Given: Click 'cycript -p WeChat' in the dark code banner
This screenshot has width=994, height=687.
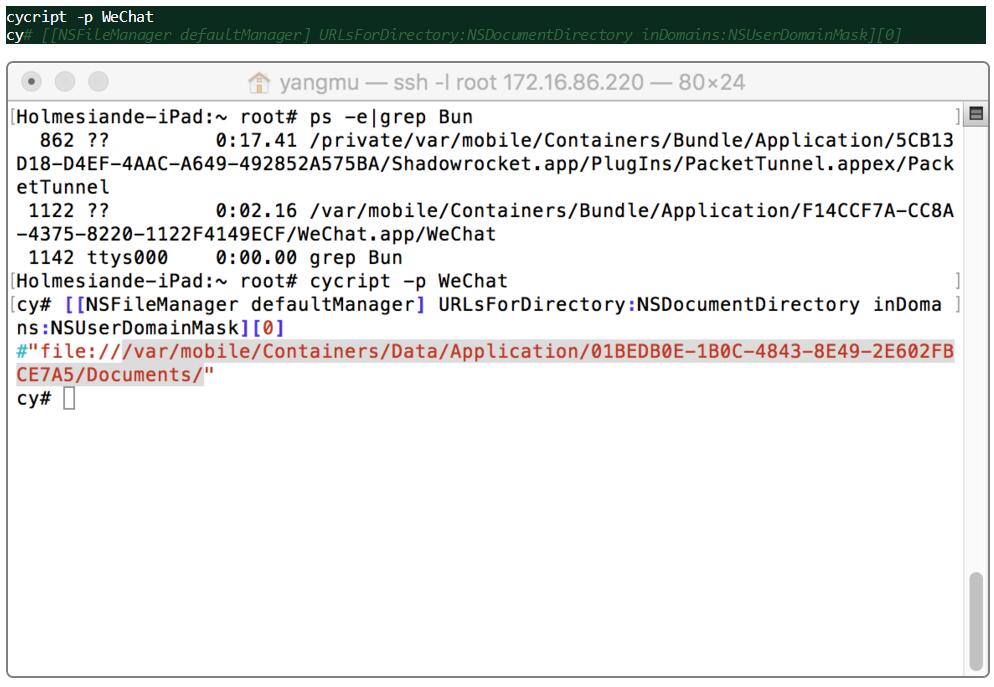Looking at the screenshot, I should click(80, 16).
